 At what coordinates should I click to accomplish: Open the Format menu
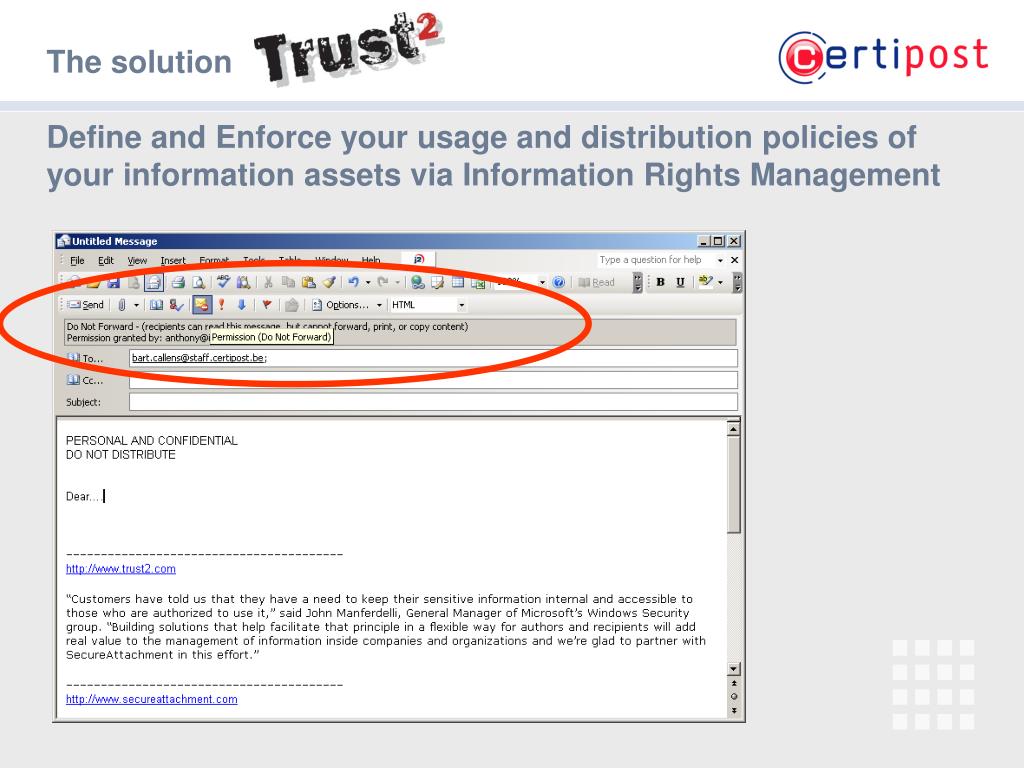tap(214, 260)
